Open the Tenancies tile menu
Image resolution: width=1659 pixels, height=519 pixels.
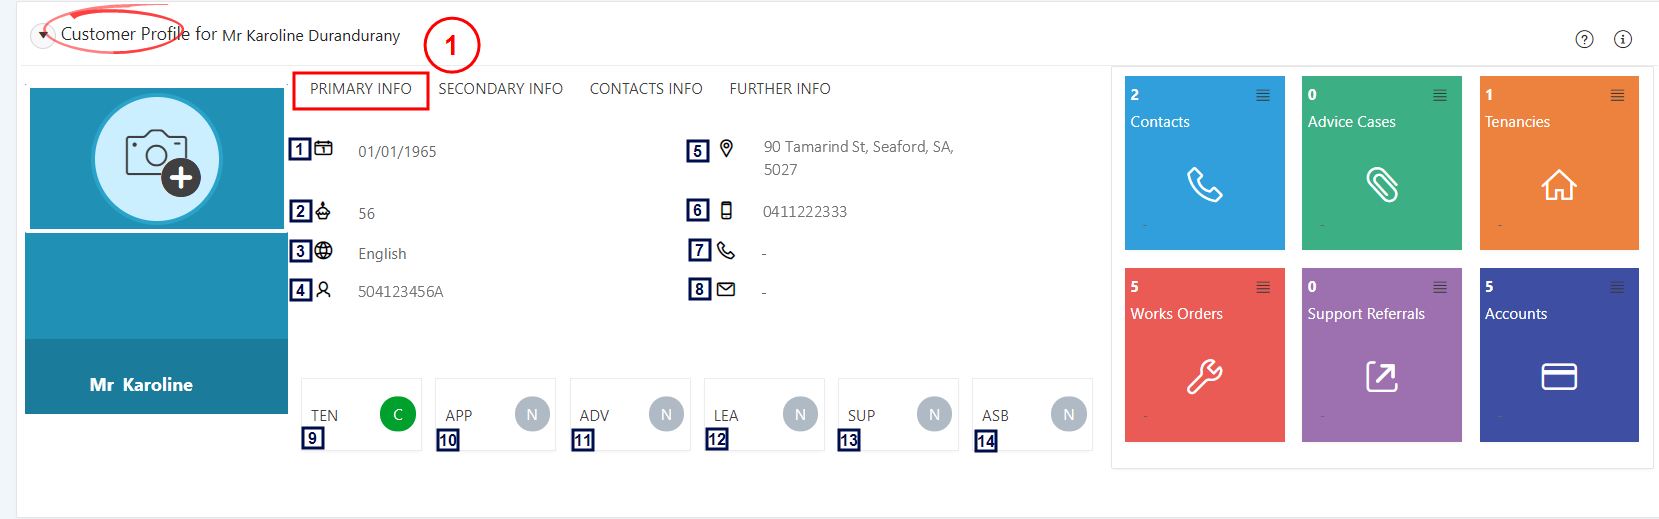click(x=1617, y=95)
